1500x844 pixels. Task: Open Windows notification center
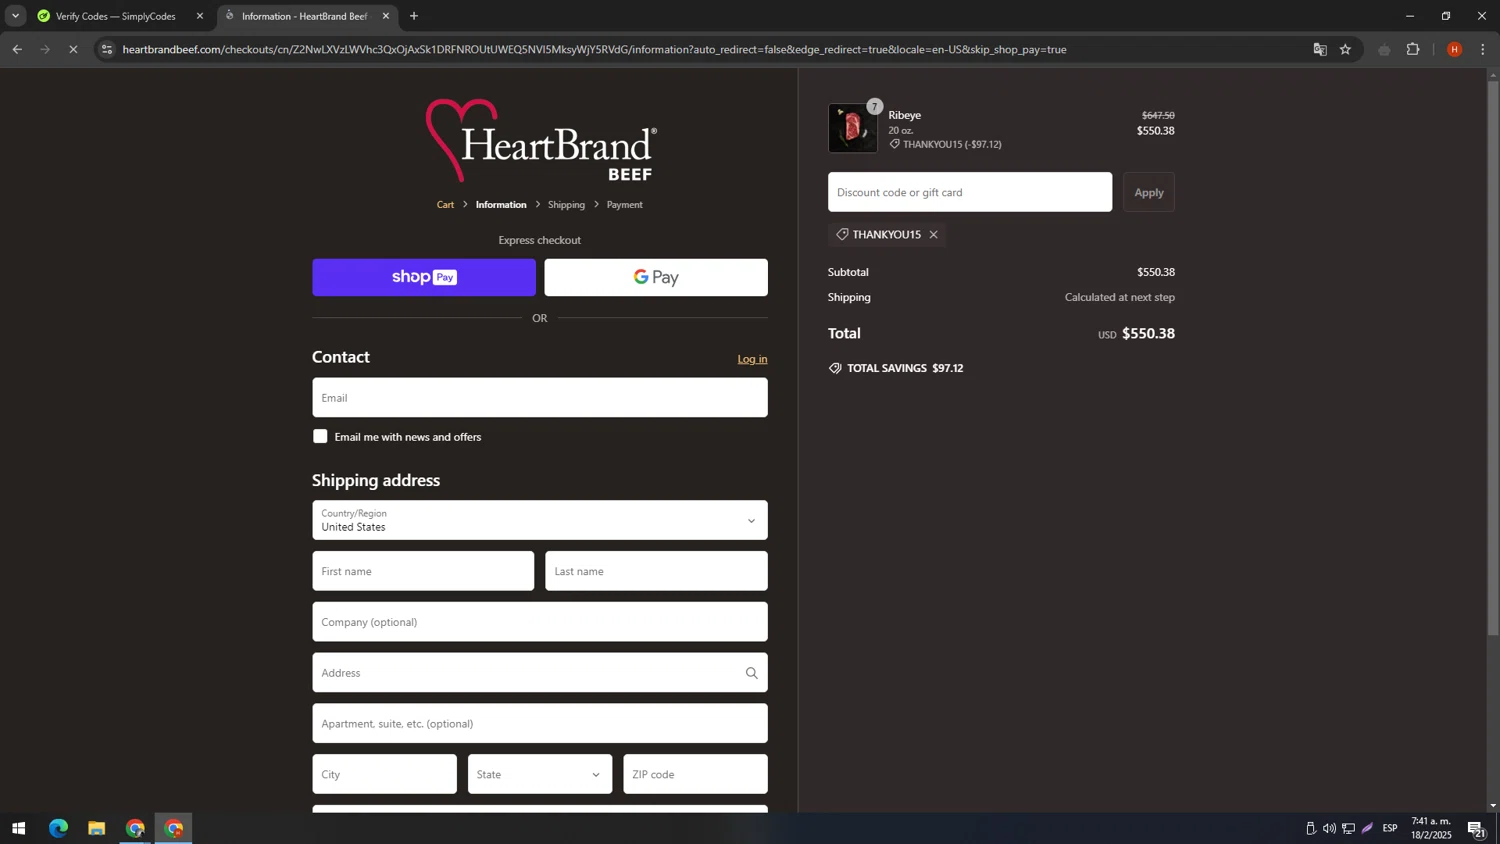tap(1476, 828)
